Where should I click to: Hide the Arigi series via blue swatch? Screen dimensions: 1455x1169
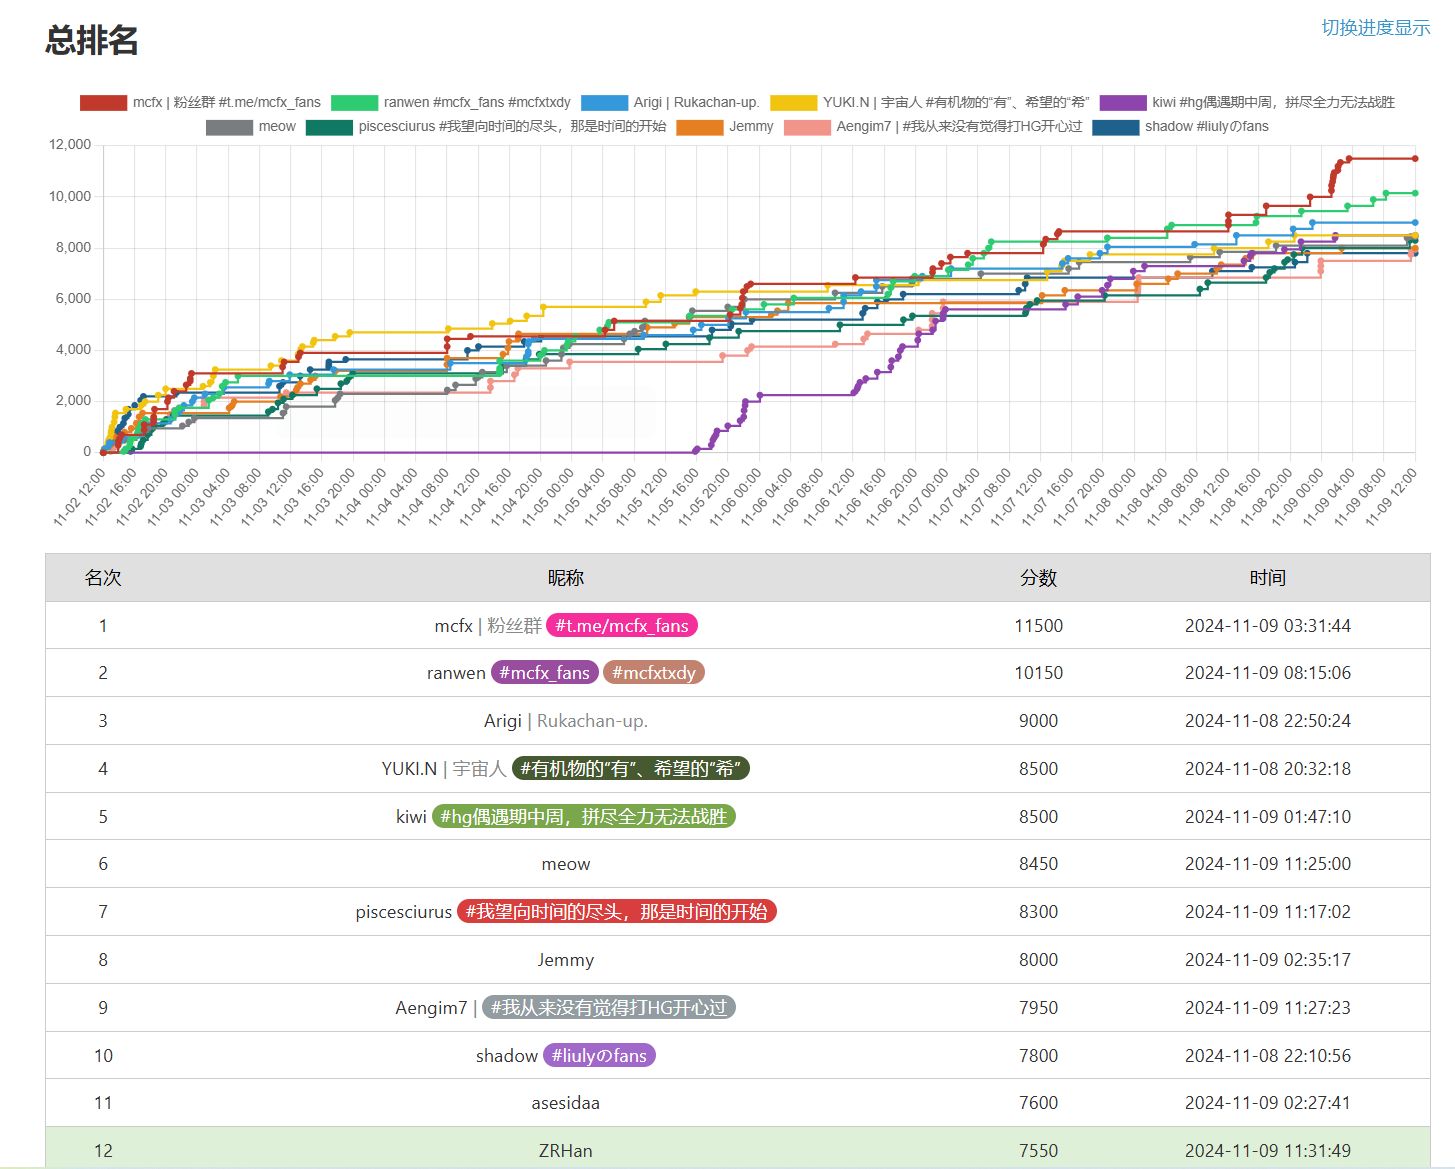[x=604, y=102]
